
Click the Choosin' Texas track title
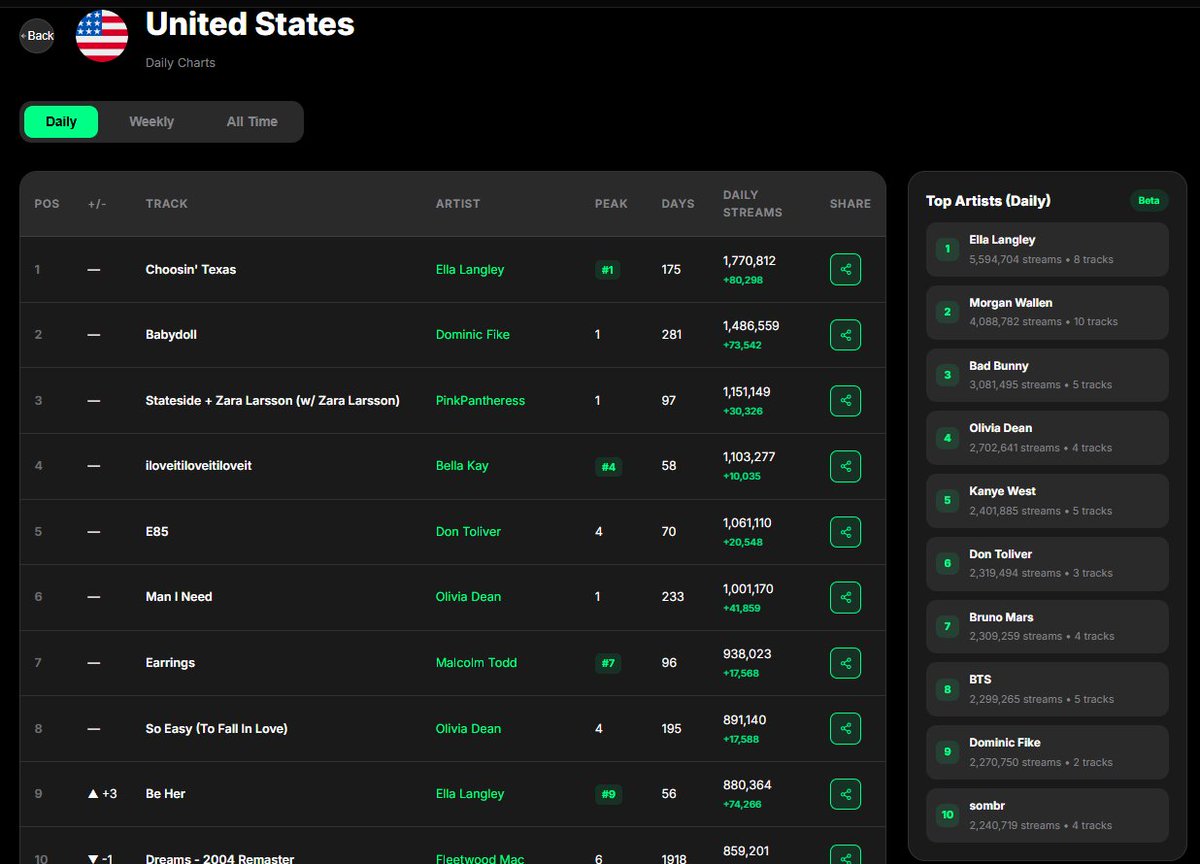(191, 269)
